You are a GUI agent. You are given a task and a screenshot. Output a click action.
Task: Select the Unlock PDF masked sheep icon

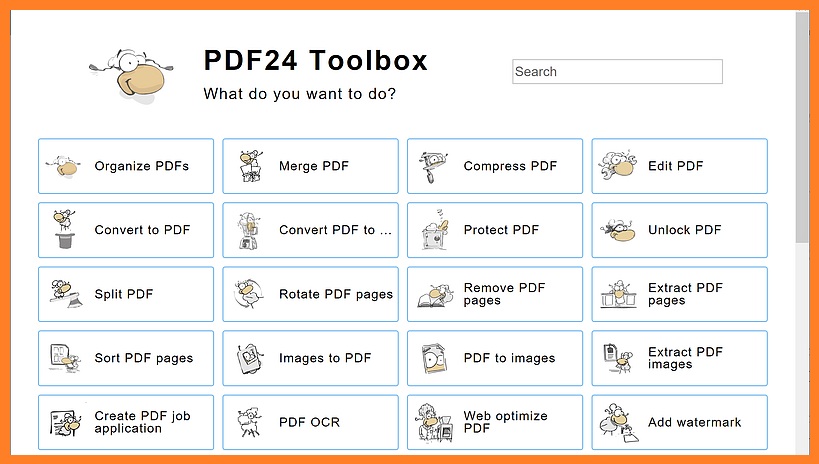[x=618, y=230]
